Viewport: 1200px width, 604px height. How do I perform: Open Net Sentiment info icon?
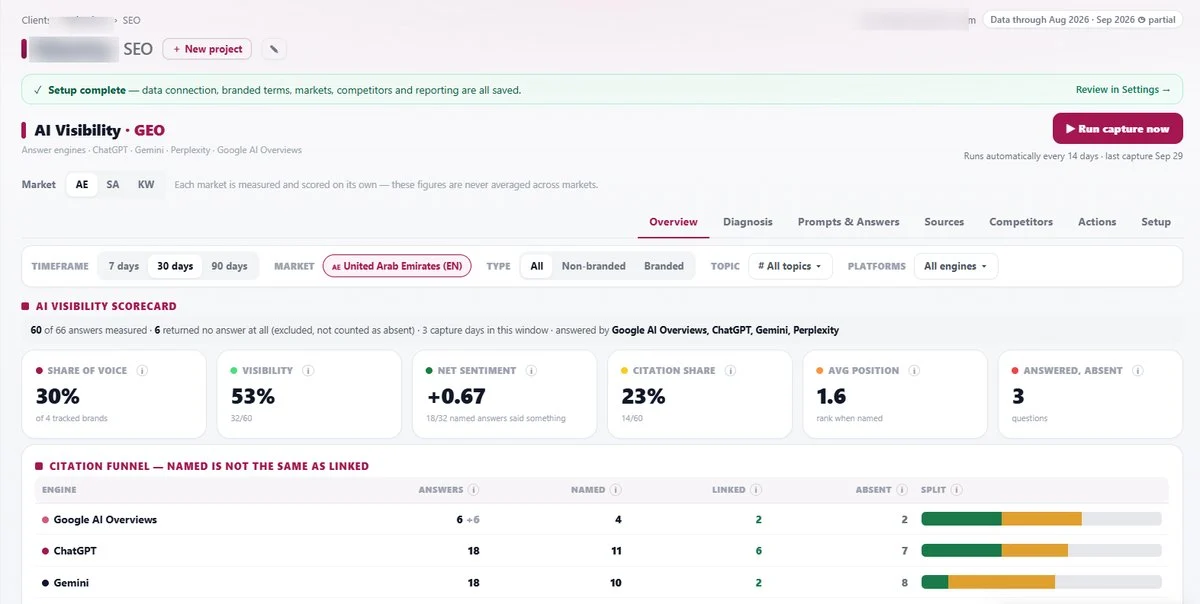(x=531, y=370)
